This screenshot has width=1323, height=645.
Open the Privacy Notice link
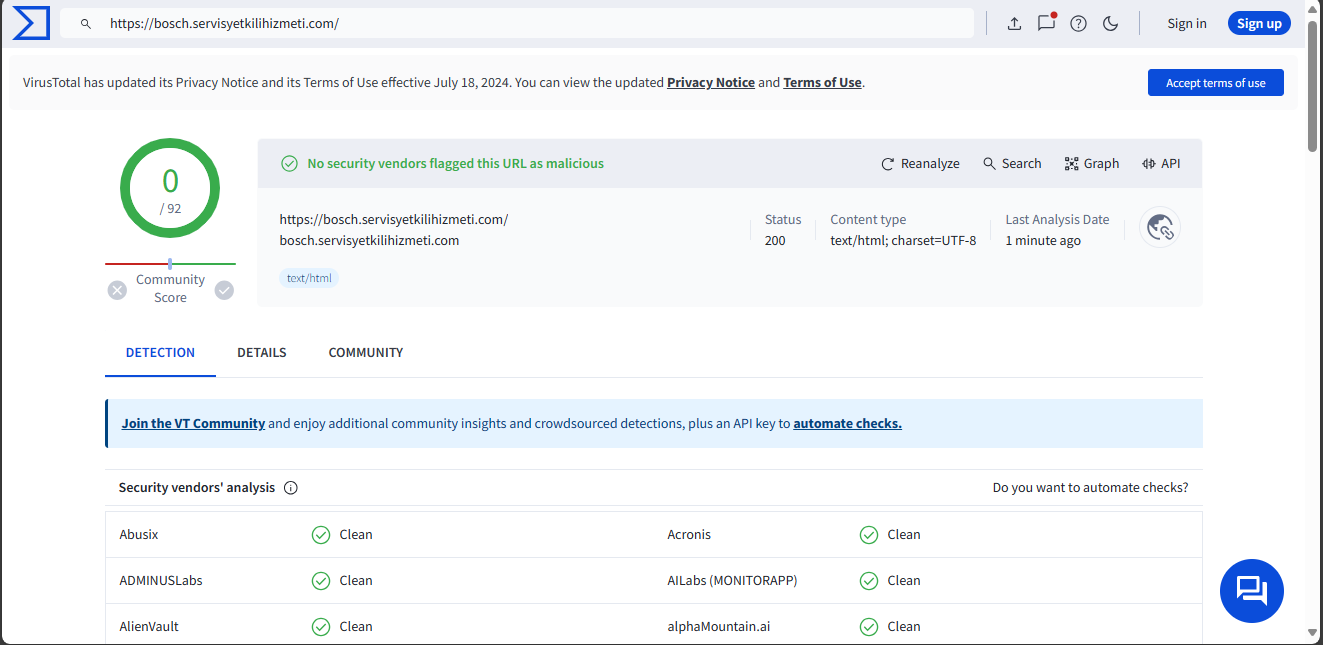click(710, 83)
